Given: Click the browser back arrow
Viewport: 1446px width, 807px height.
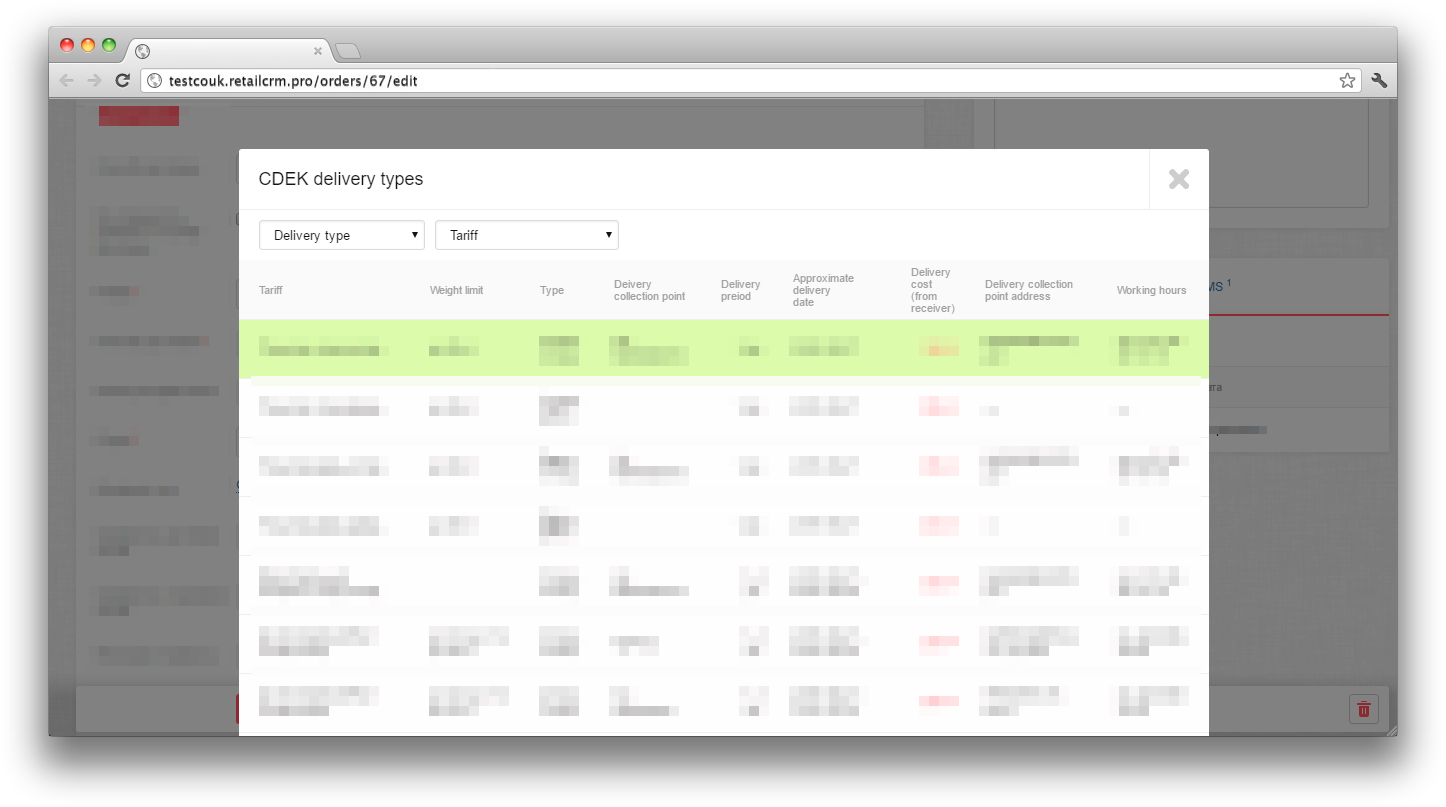Looking at the screenshot, I should pos(67,81).
